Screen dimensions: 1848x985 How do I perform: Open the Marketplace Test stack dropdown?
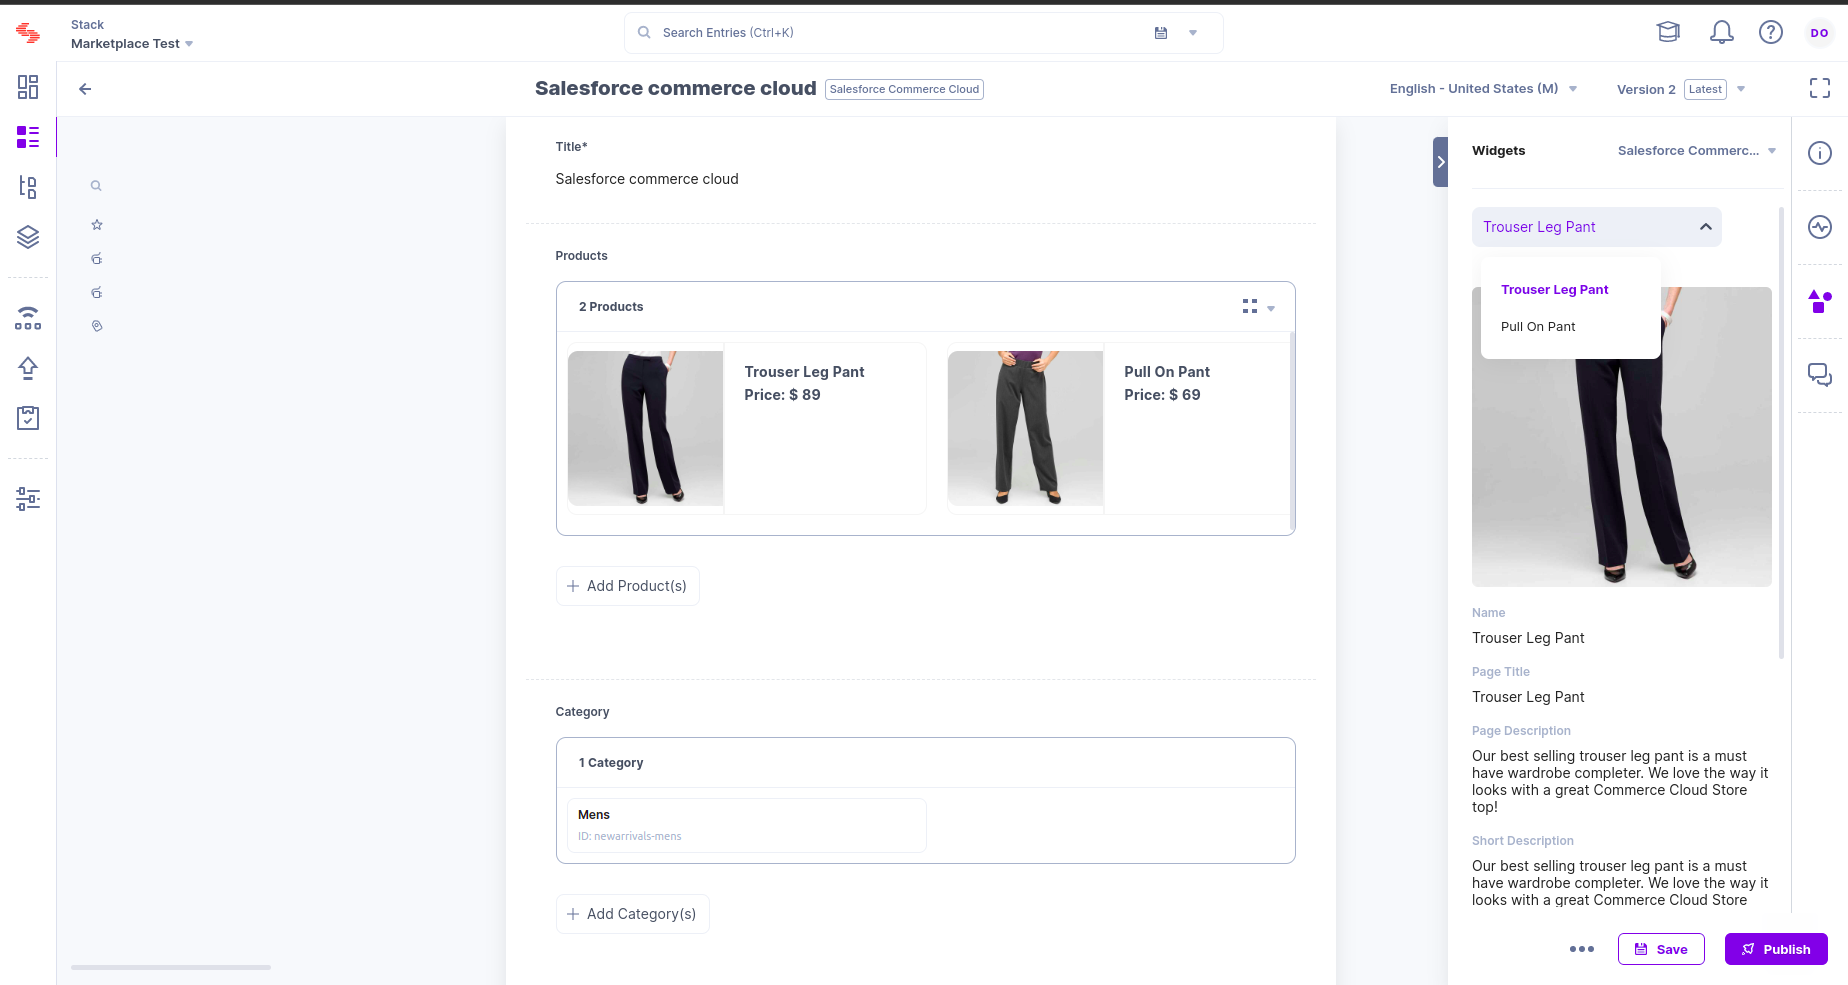click(x=132, y=44)
